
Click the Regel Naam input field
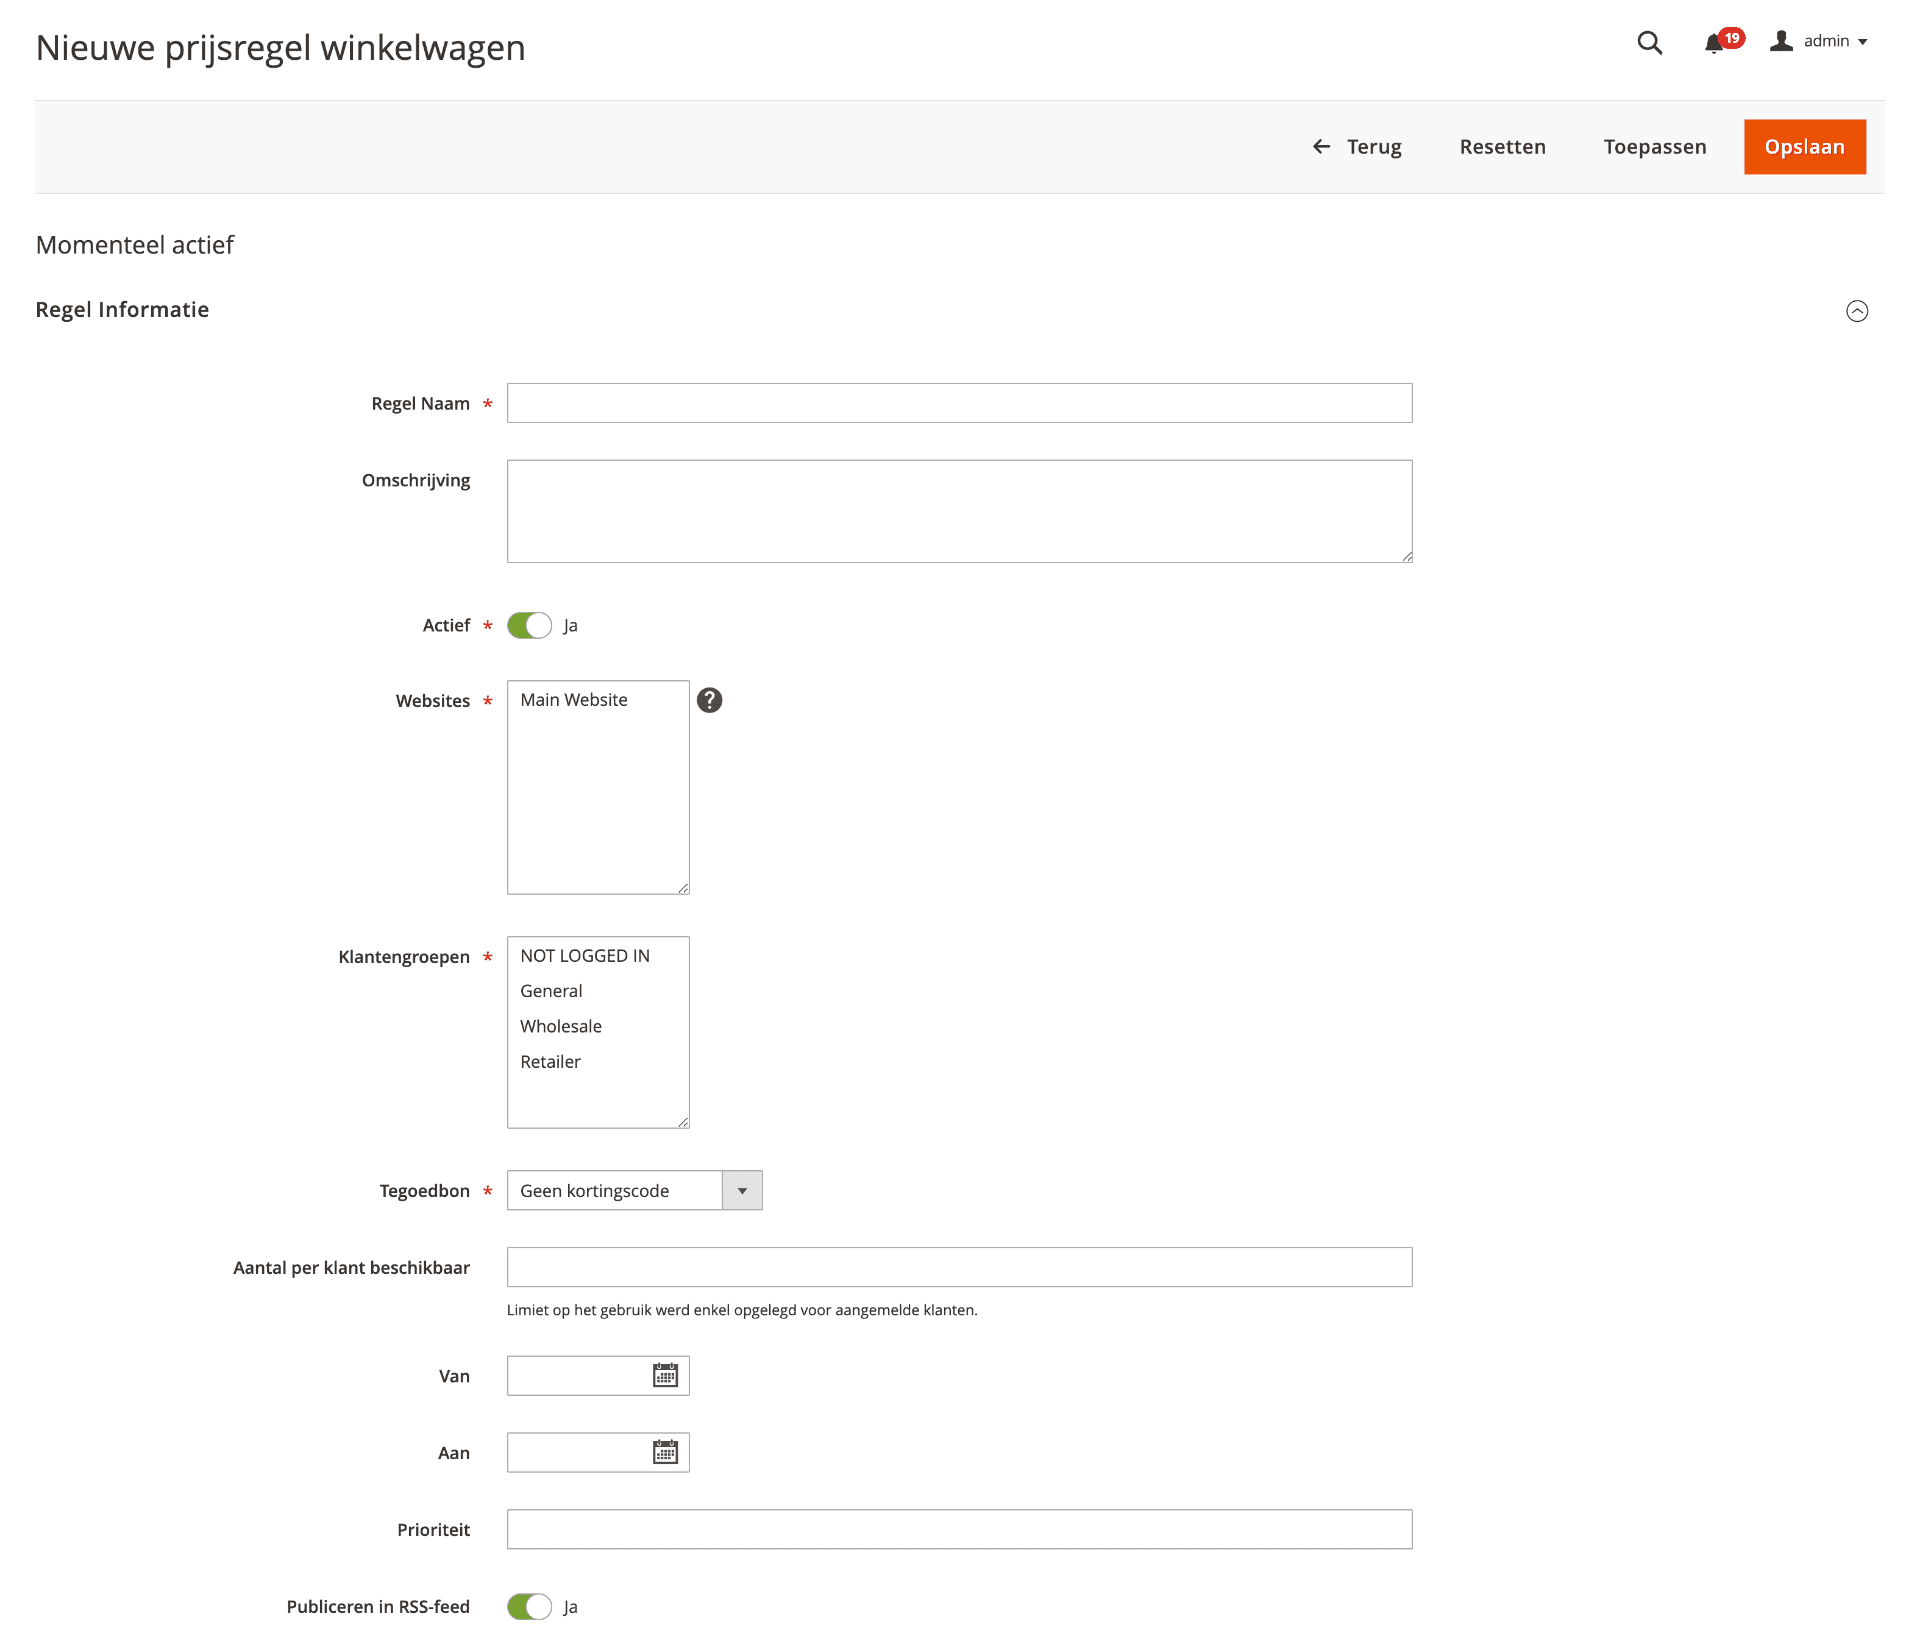pyautogui.click(x=959, y=402)
